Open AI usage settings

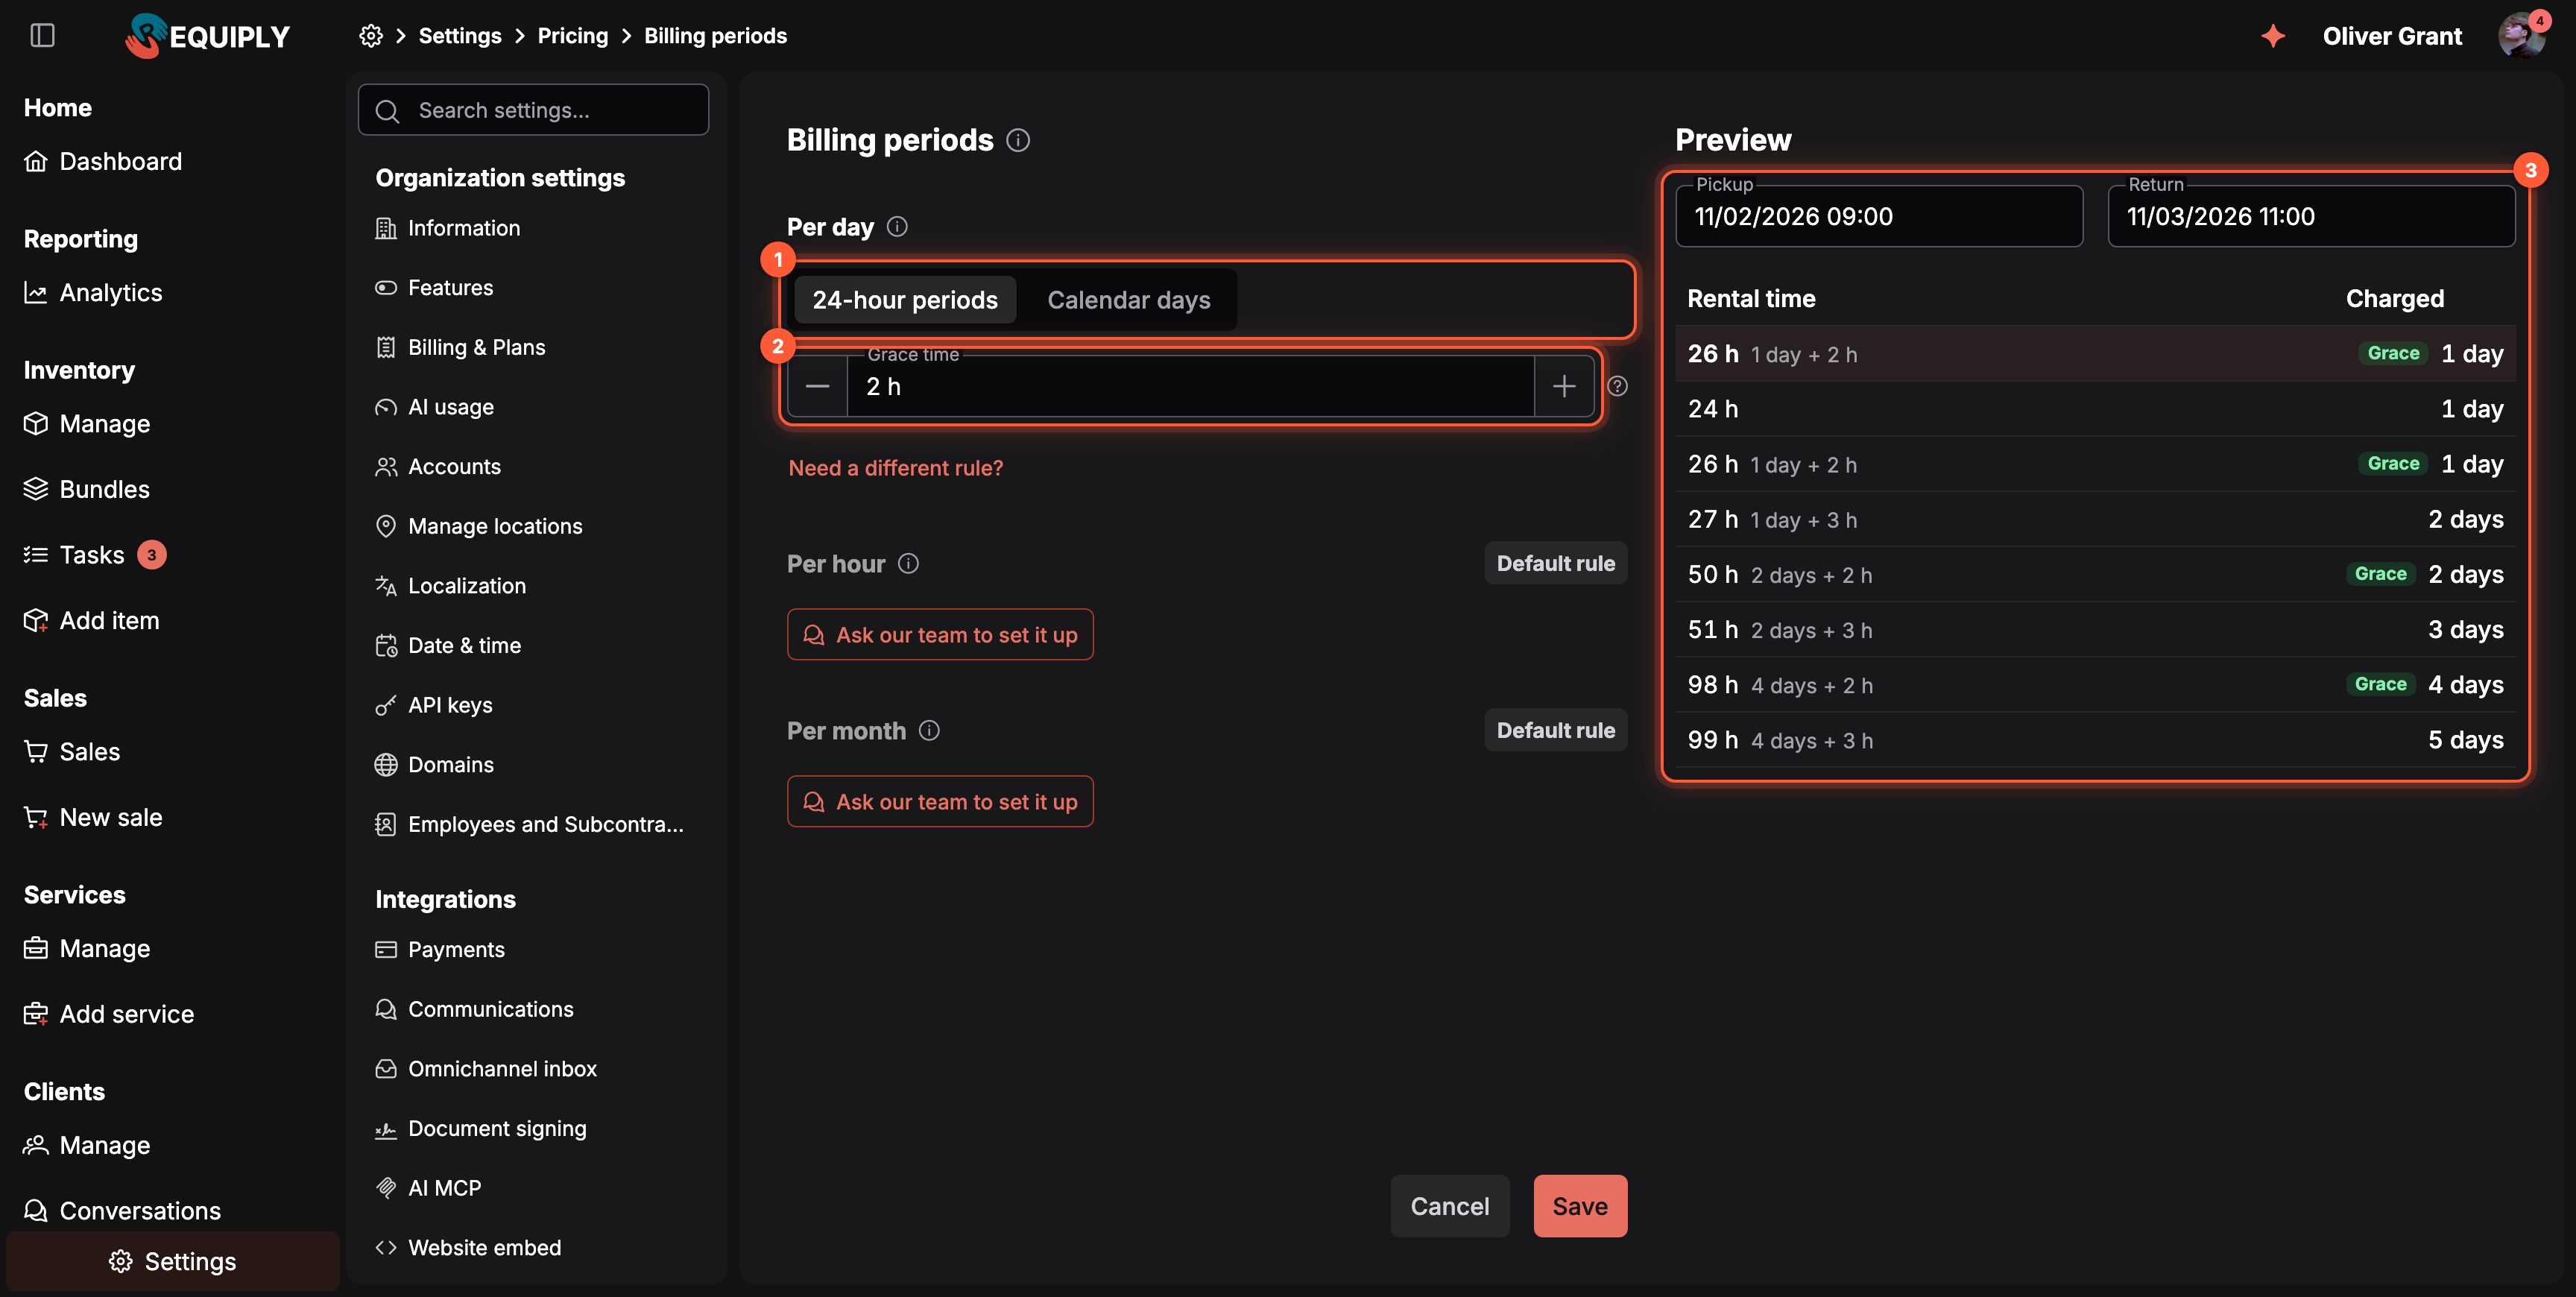coord(434,408)
